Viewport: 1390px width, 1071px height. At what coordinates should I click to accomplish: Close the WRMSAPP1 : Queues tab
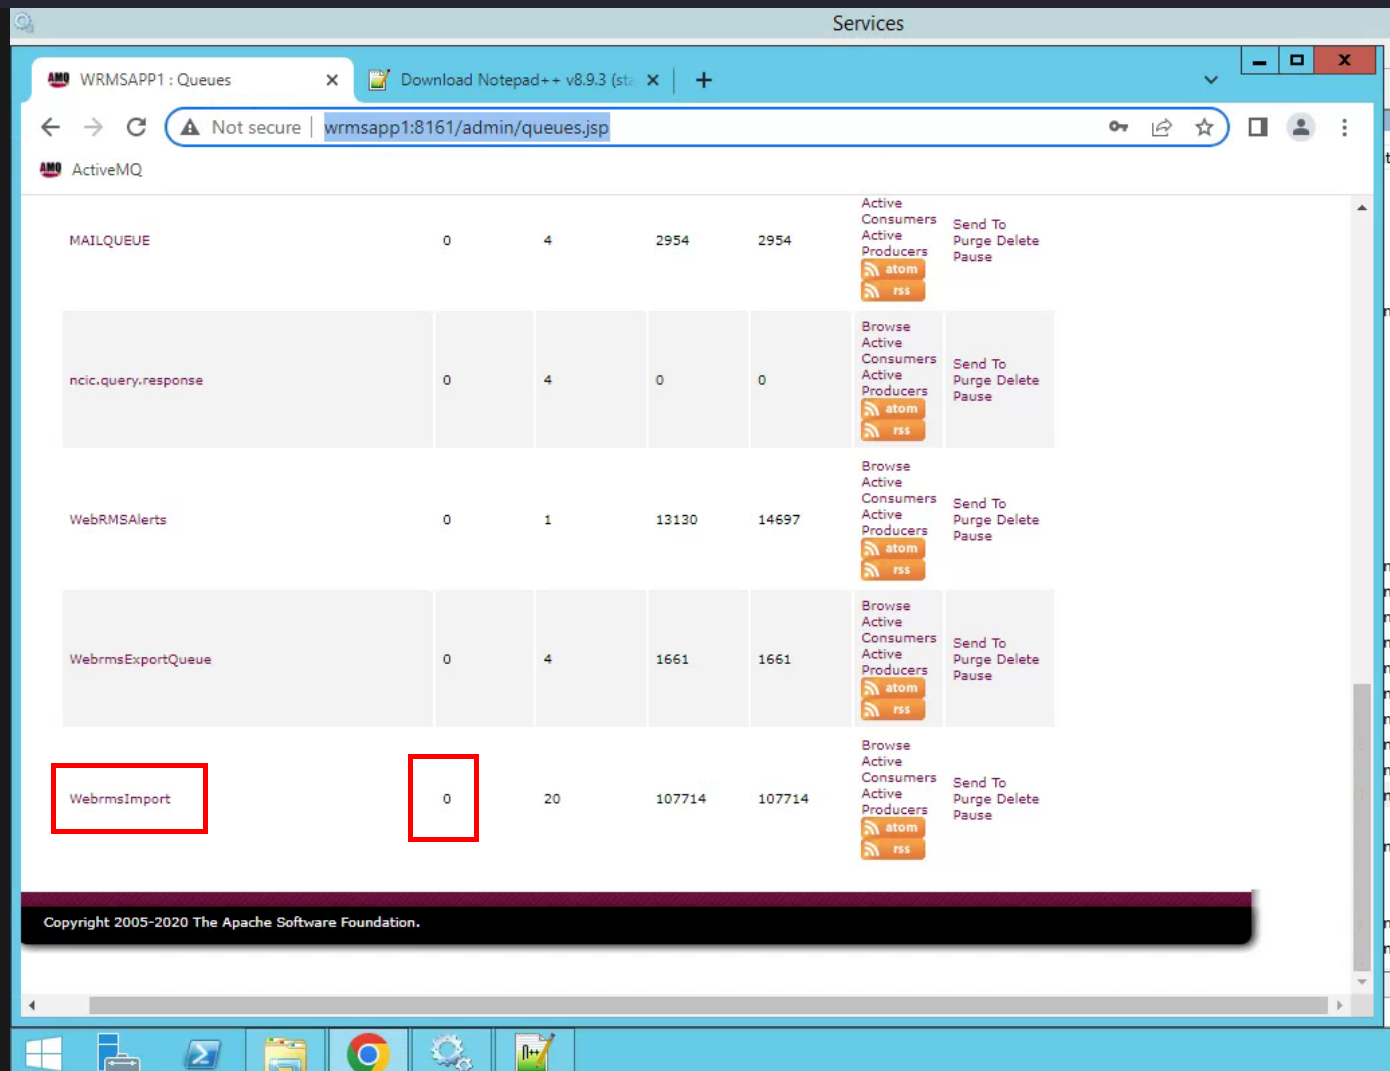click(332, 80)
